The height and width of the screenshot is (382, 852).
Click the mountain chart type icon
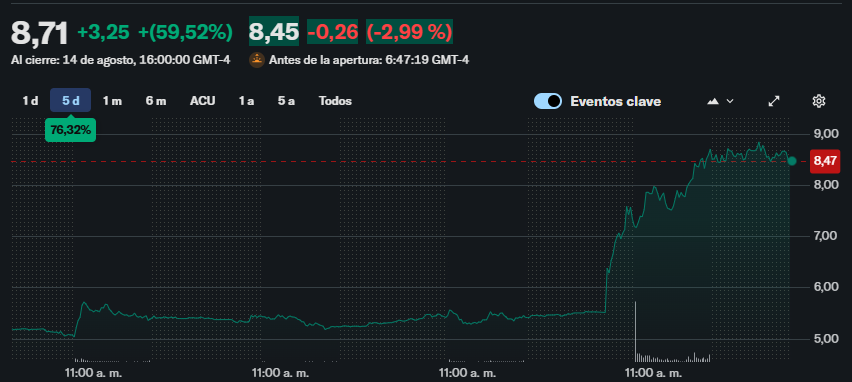click(713, 101)
